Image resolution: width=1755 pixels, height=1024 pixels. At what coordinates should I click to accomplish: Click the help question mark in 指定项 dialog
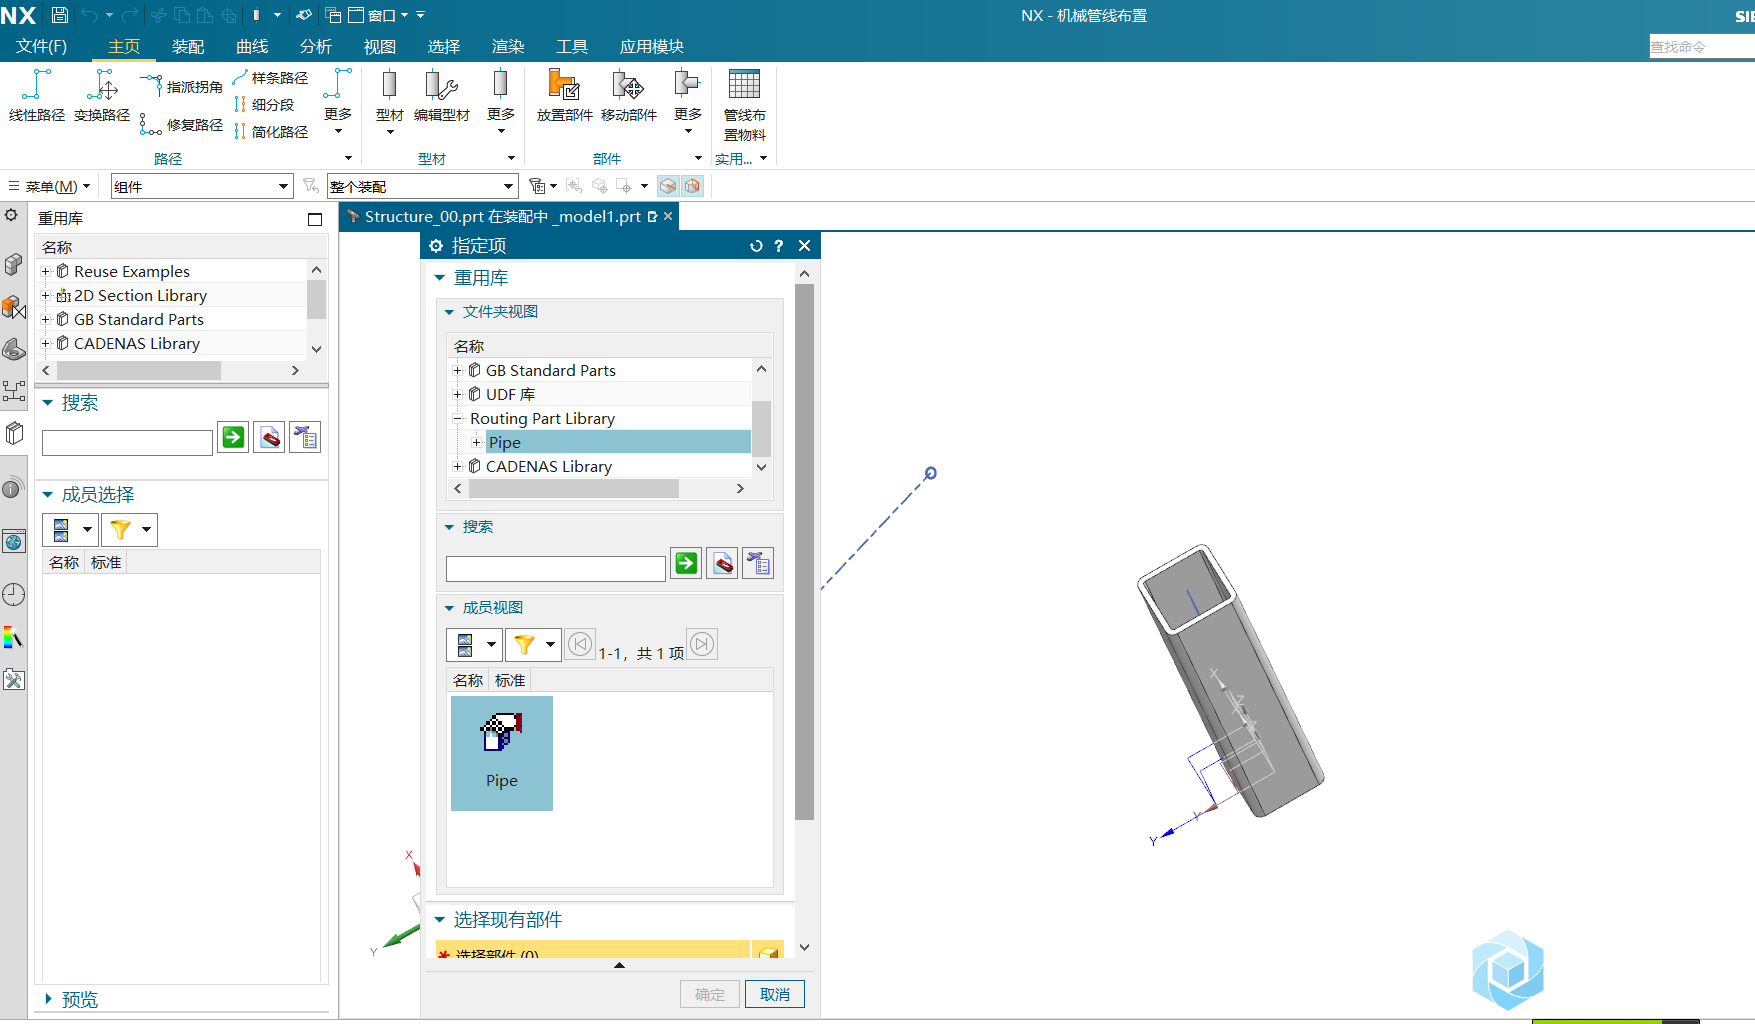click(x=779, y=246)
